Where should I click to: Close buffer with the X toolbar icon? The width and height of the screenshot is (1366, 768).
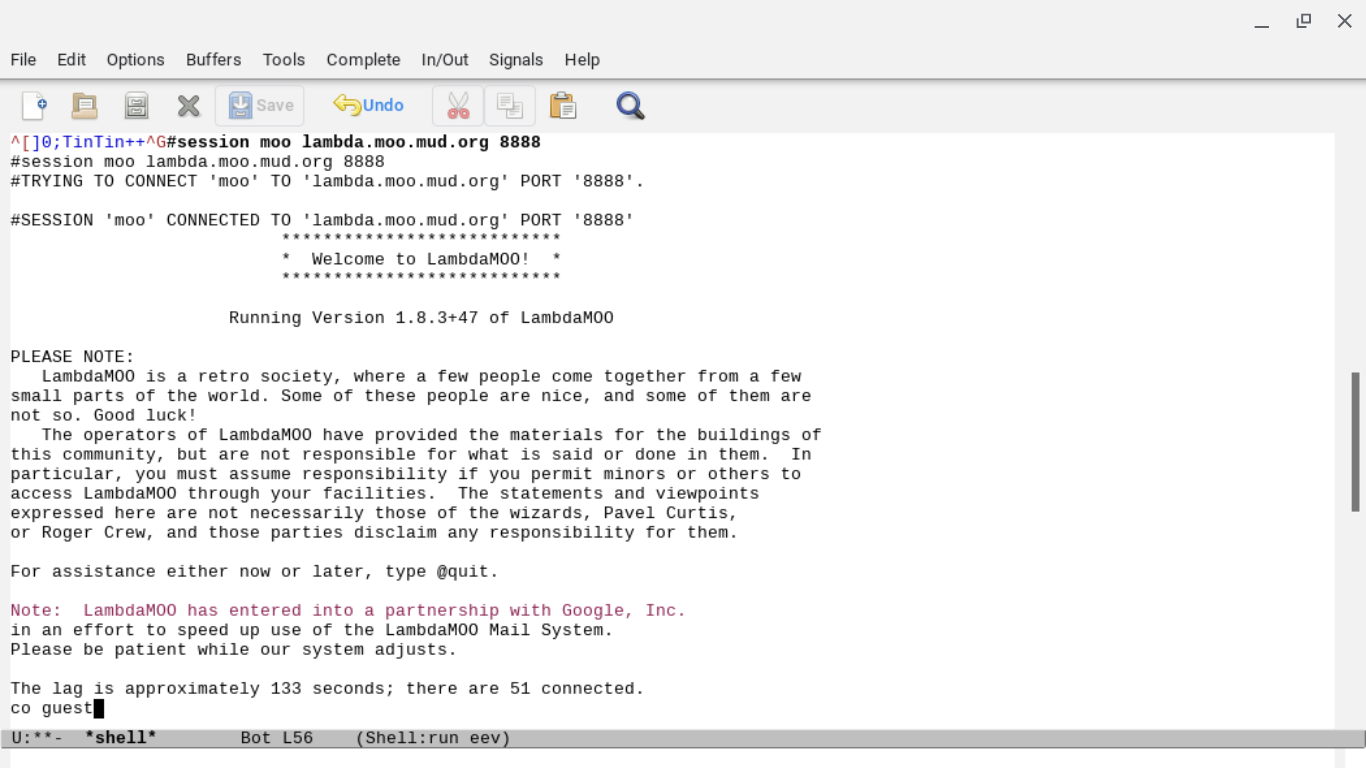188,105
